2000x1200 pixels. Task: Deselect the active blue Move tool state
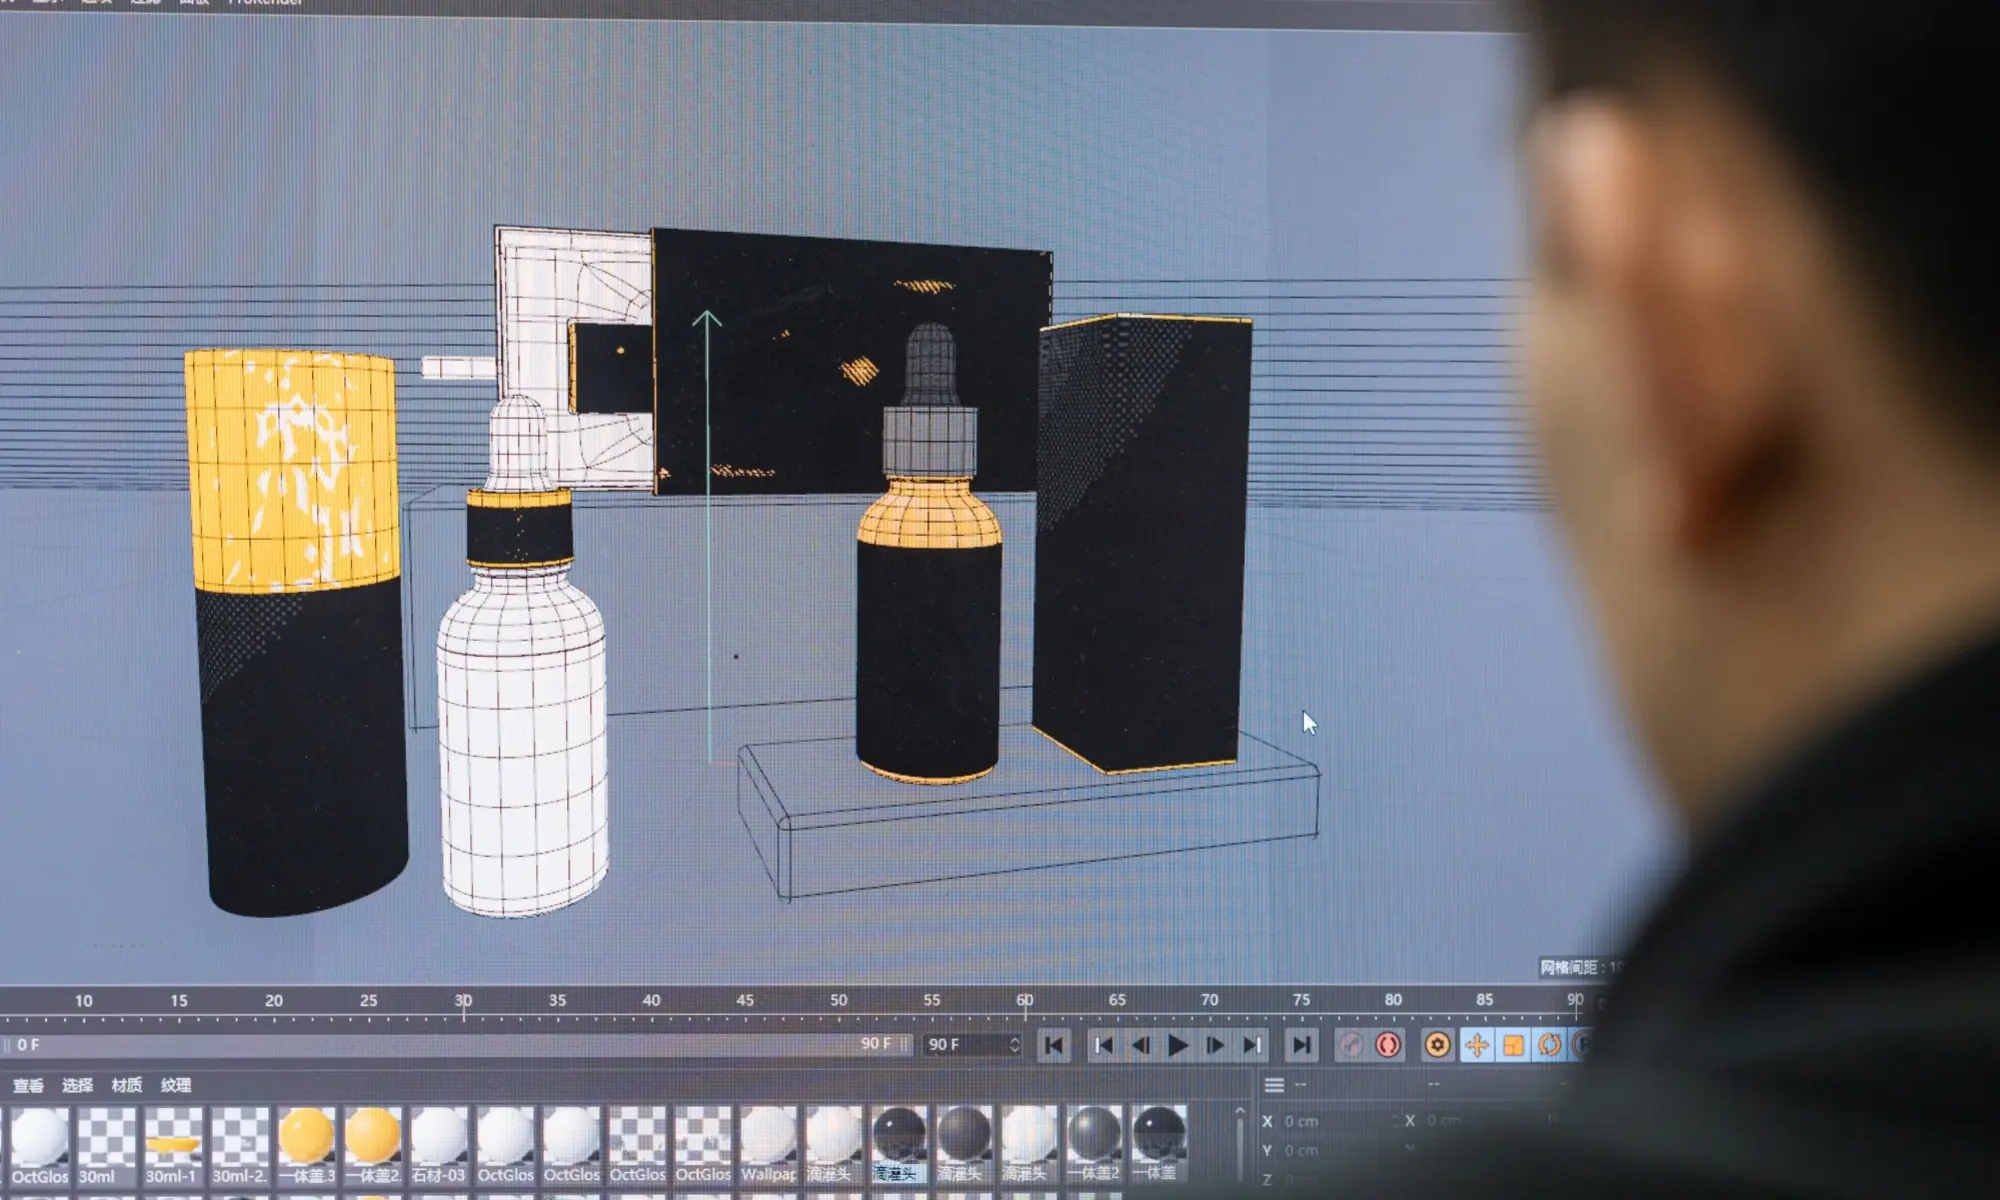(1477, 1043)
